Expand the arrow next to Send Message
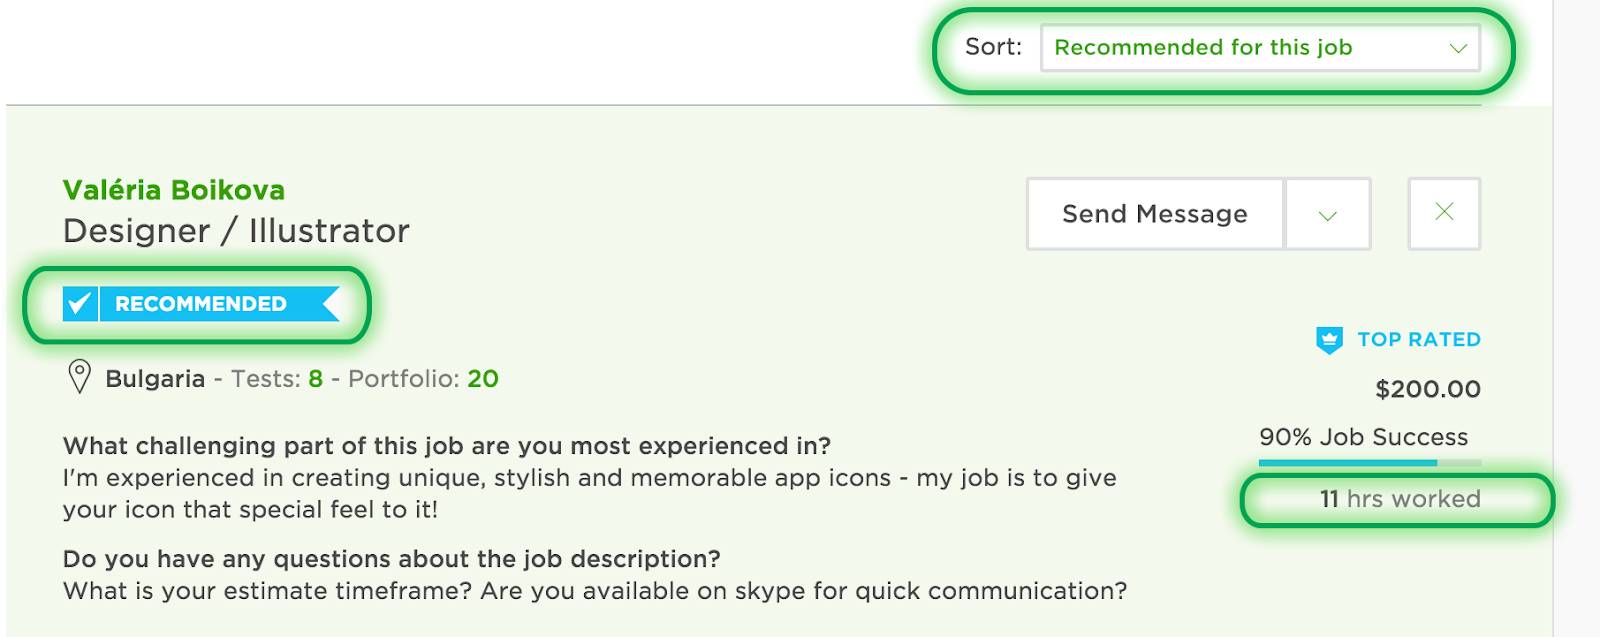Screen dimensions: 1600x637 pos(1328,215)
